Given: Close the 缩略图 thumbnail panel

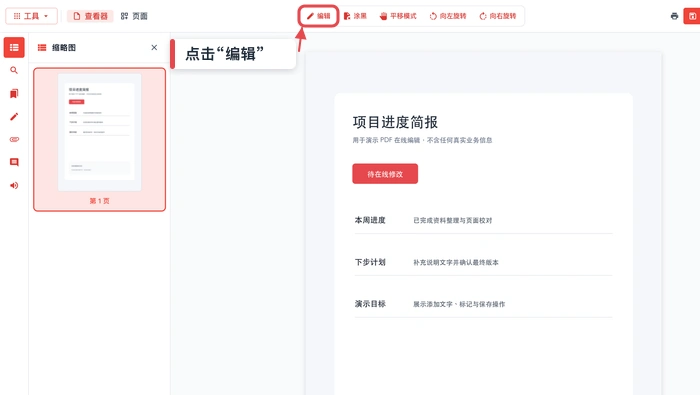Looking at the screenshot, I should click(x=154, y=47).
